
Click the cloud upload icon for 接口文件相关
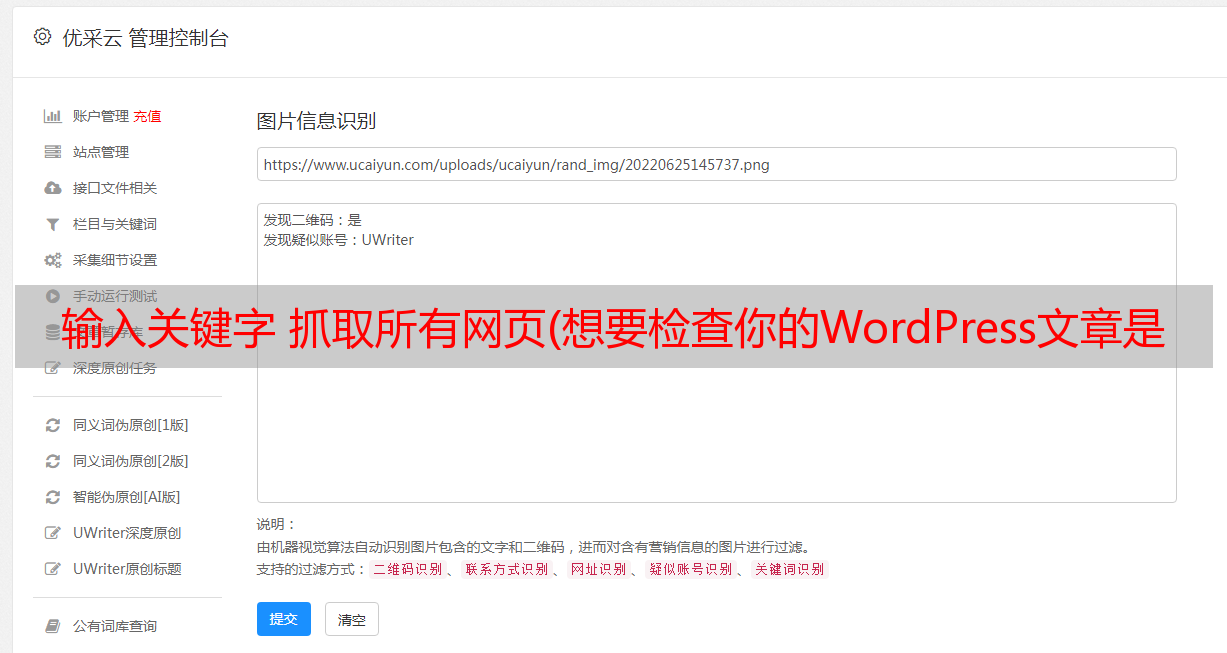[53, 188]
